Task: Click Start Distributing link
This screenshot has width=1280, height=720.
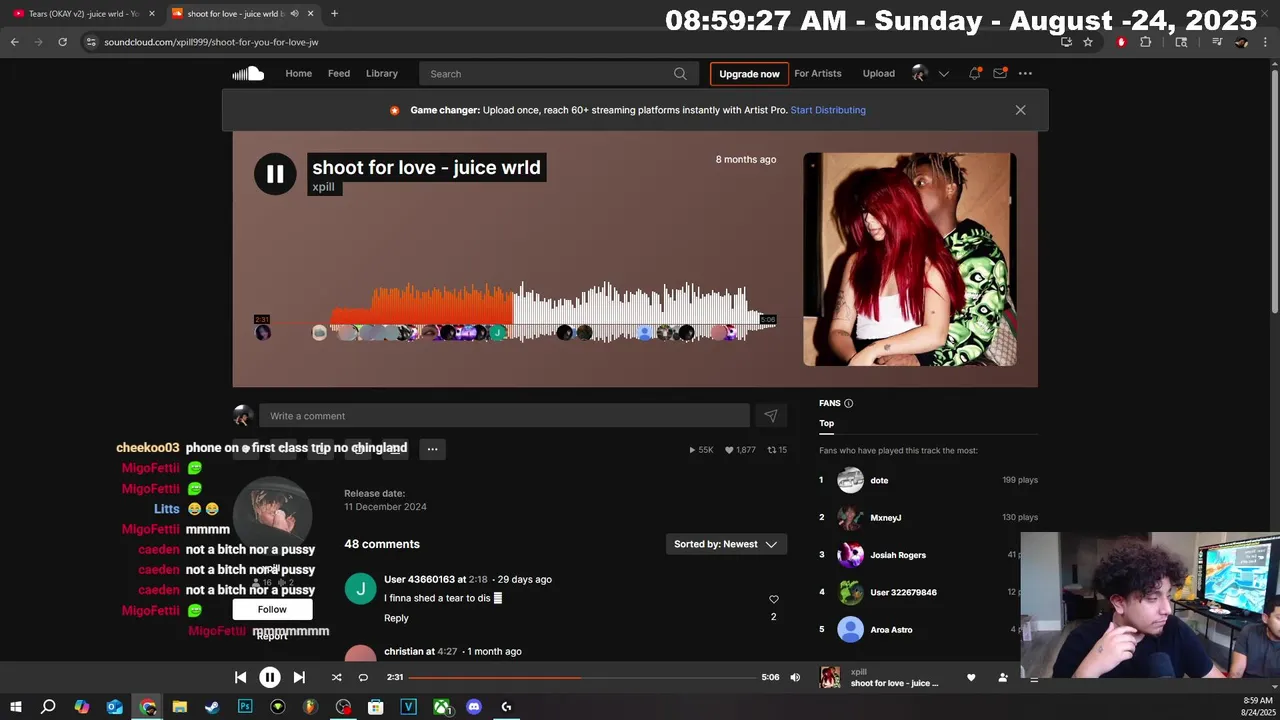Action: (828, 110)
